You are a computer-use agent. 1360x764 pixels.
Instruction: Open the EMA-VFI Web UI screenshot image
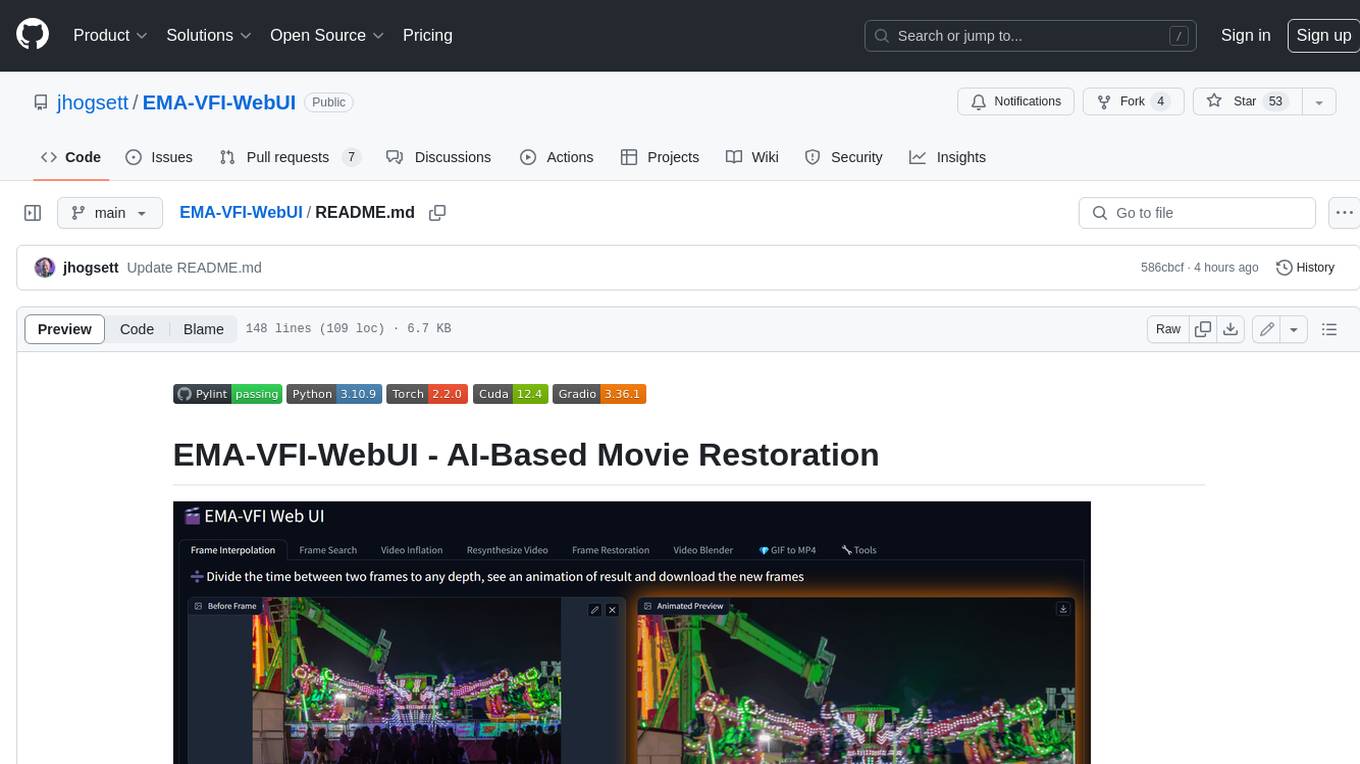point(631,632)
